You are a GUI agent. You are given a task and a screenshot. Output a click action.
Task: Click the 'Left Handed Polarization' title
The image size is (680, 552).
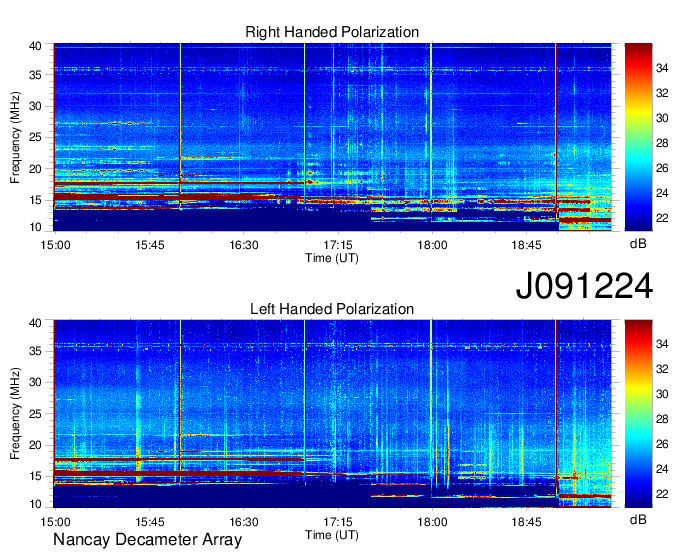tap(332, 309)
